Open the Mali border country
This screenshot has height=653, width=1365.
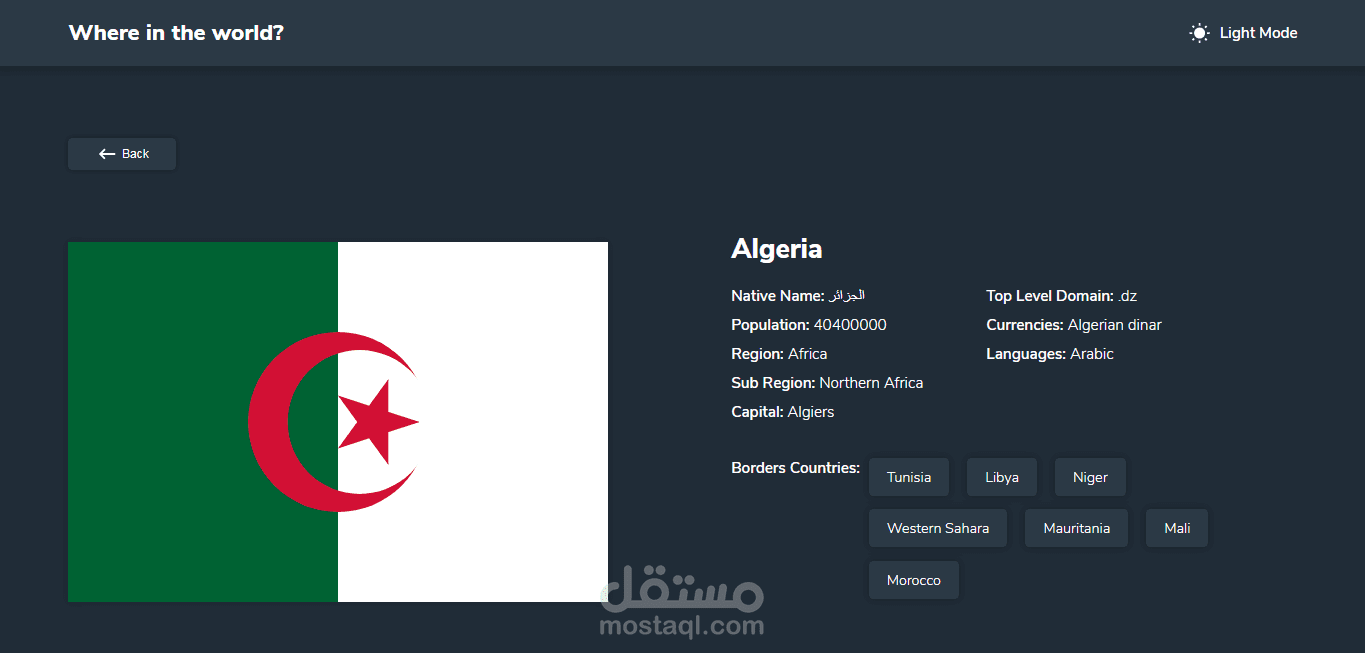coord(1177,528)
